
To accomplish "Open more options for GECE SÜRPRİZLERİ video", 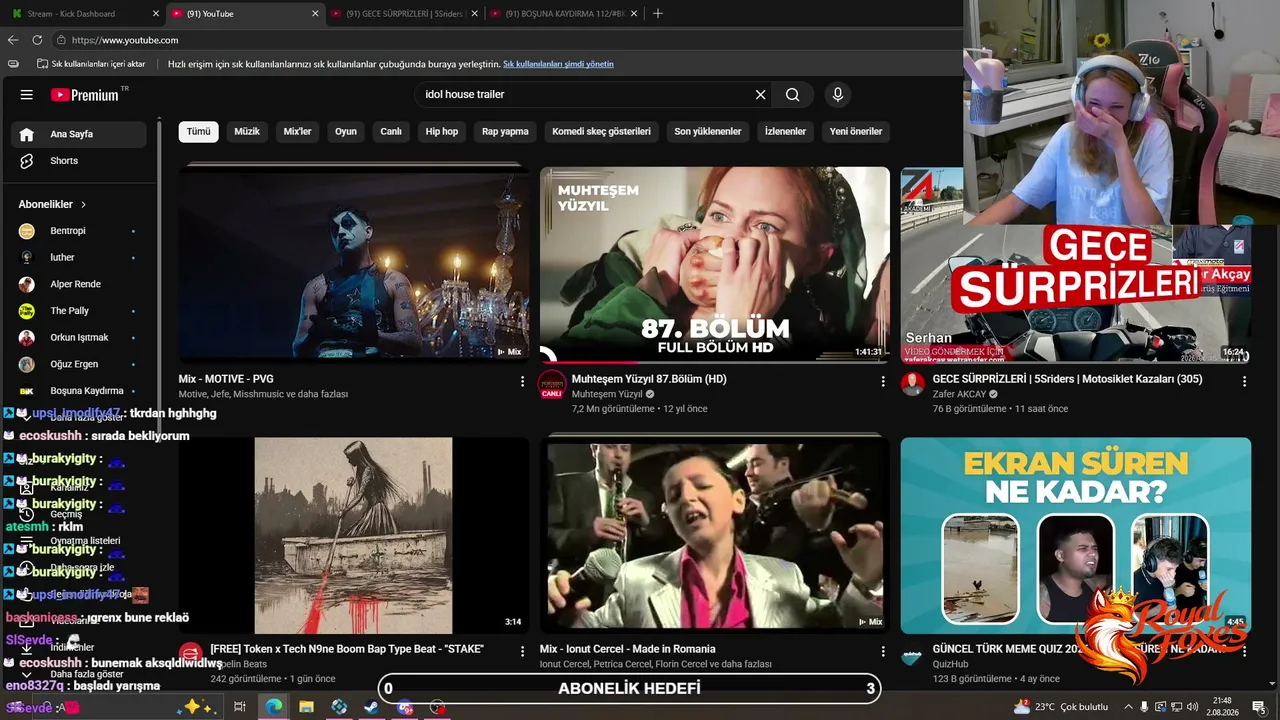I will (1244, 381).
